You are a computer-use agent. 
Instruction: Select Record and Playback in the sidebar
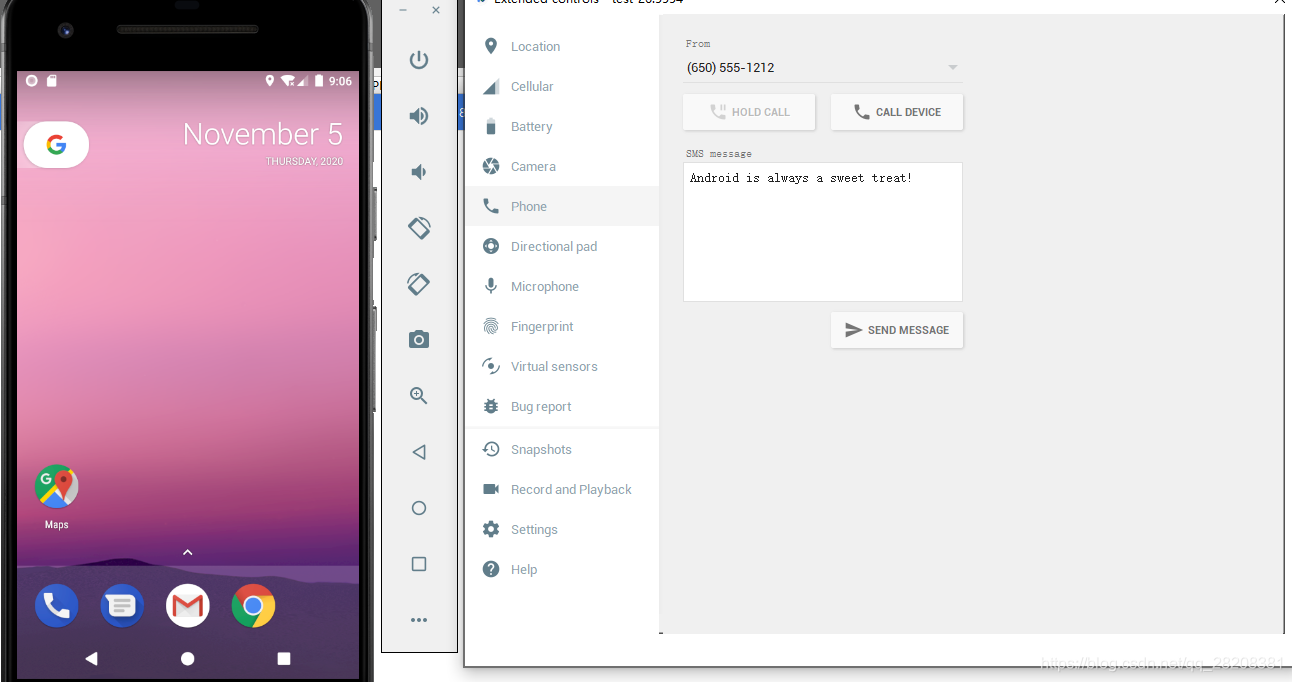(571, 489)
